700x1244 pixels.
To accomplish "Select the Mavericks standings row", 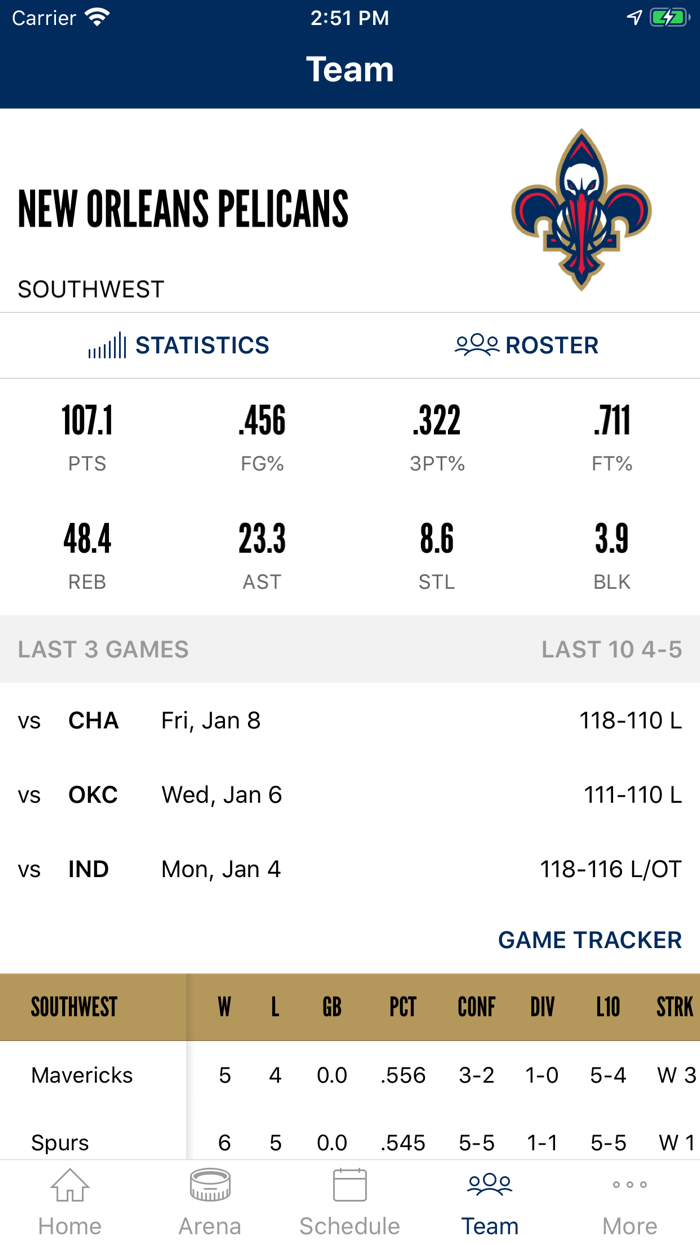I will coord(350,1075).
